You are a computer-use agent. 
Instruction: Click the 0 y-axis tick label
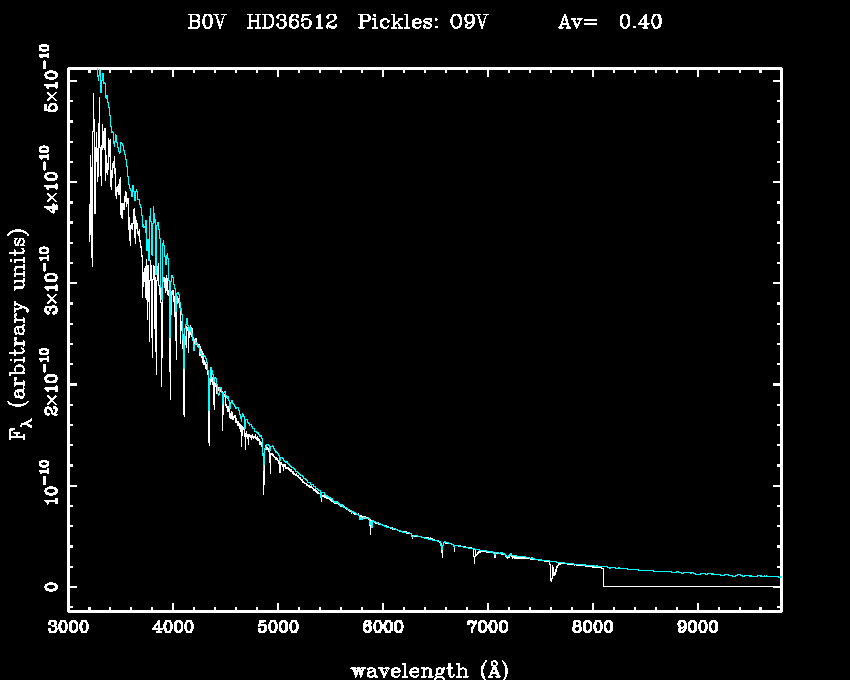coord(48,587)
